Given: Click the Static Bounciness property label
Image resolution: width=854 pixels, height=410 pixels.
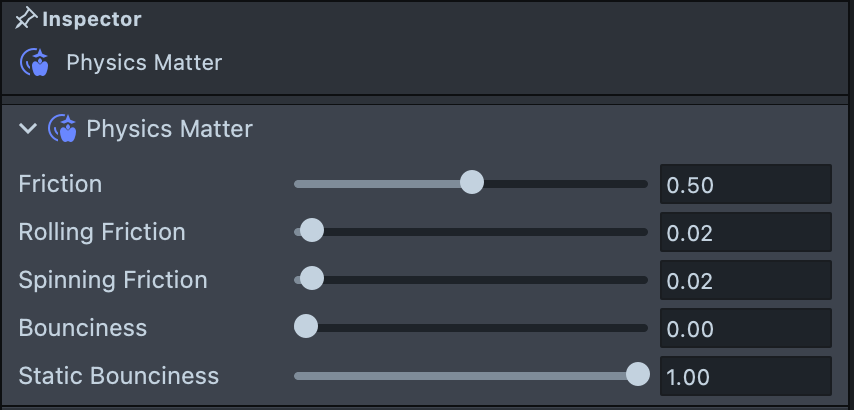Looking at the screenshot, I should coord(118,376).
